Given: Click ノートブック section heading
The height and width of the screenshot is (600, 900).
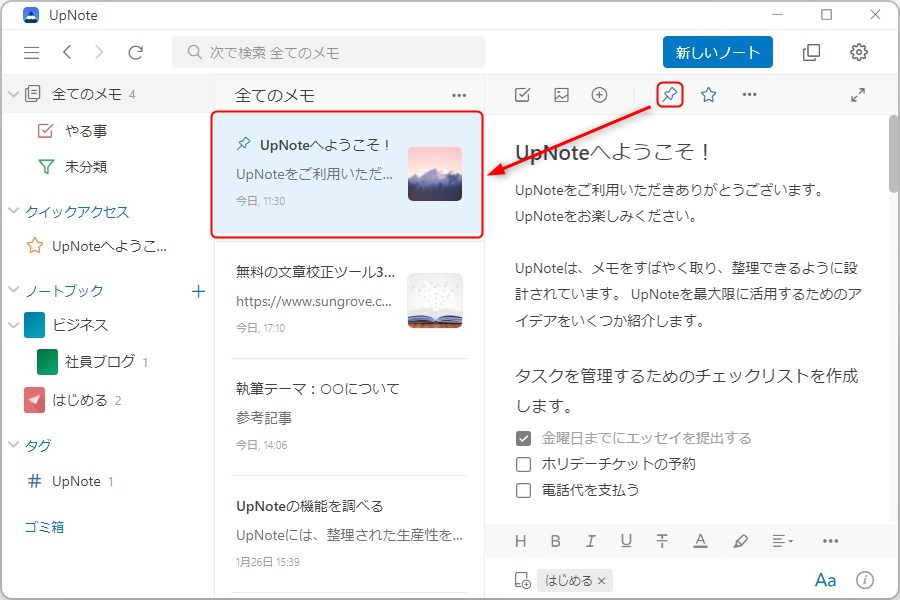Looking at the screenshot, I should click(x=64, y=291).
